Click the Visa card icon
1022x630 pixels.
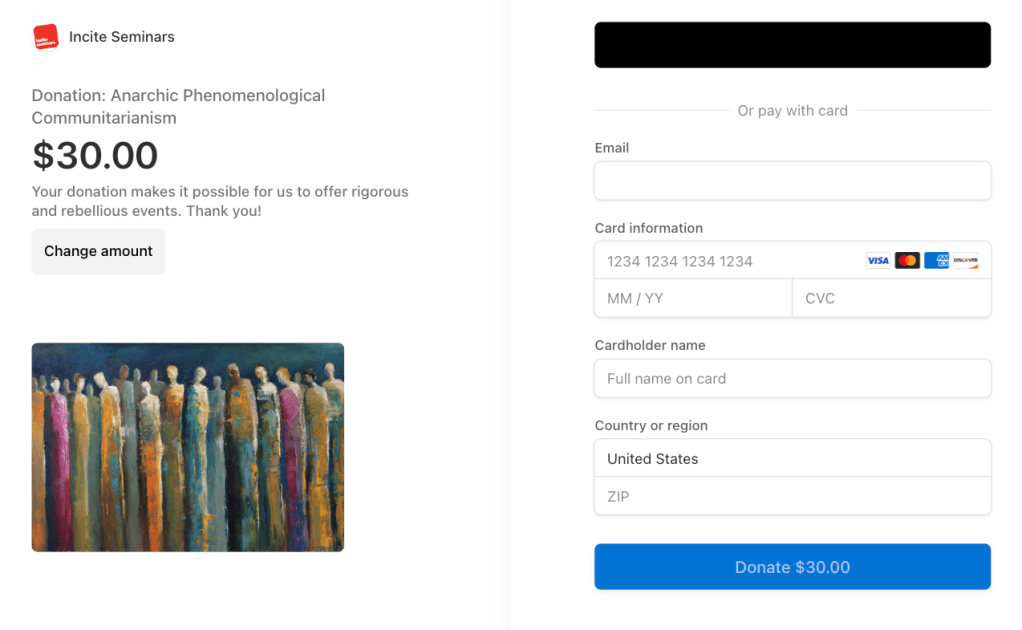point(877,261)
